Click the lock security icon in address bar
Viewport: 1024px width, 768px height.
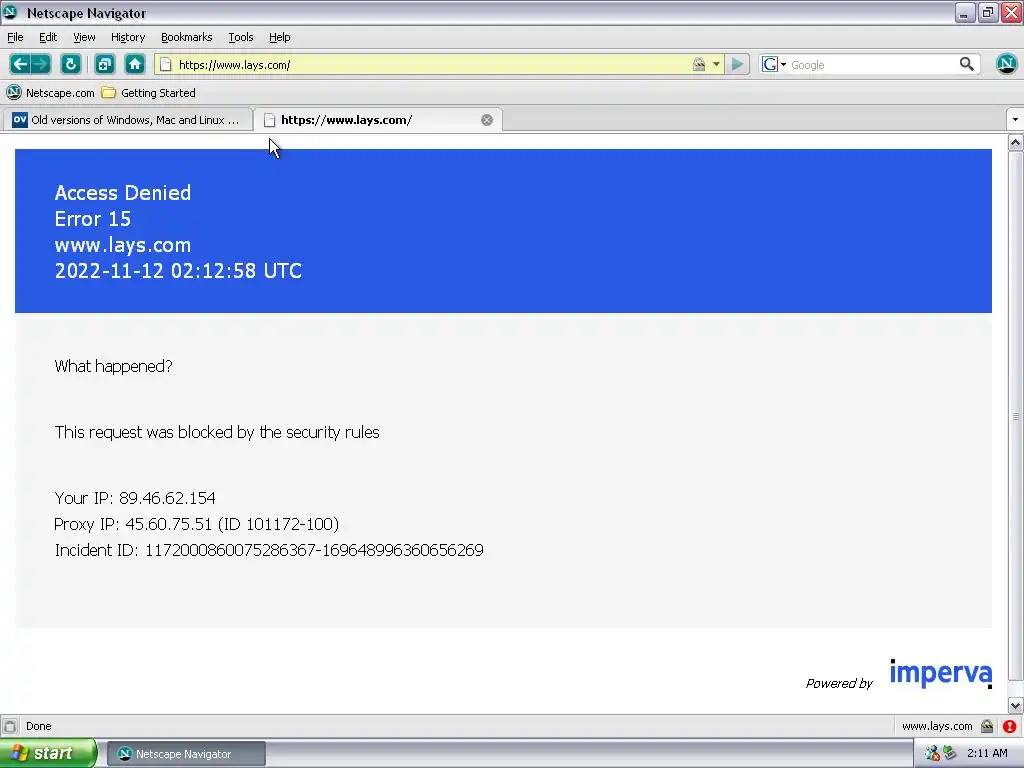699,64
